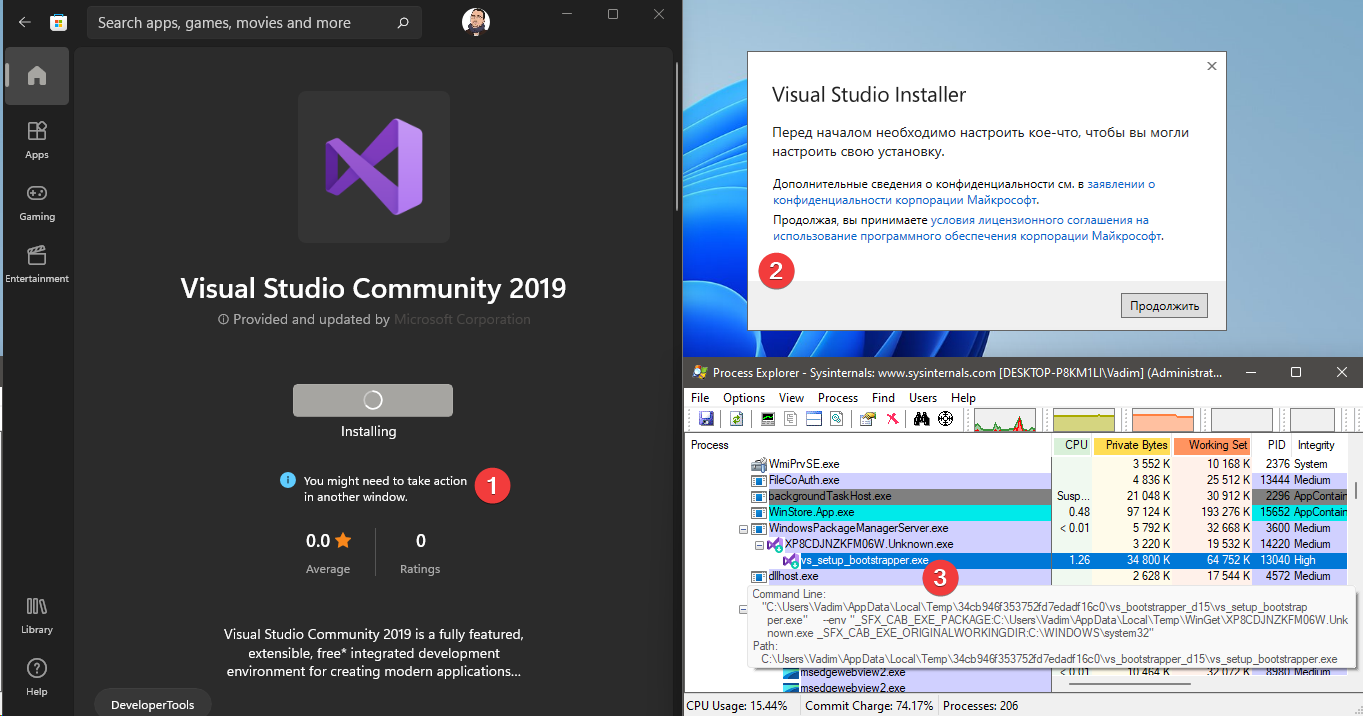The width and height of the screenshot is (1363, 716).
Task: Open the Find menu
Action: pos(883,397)
